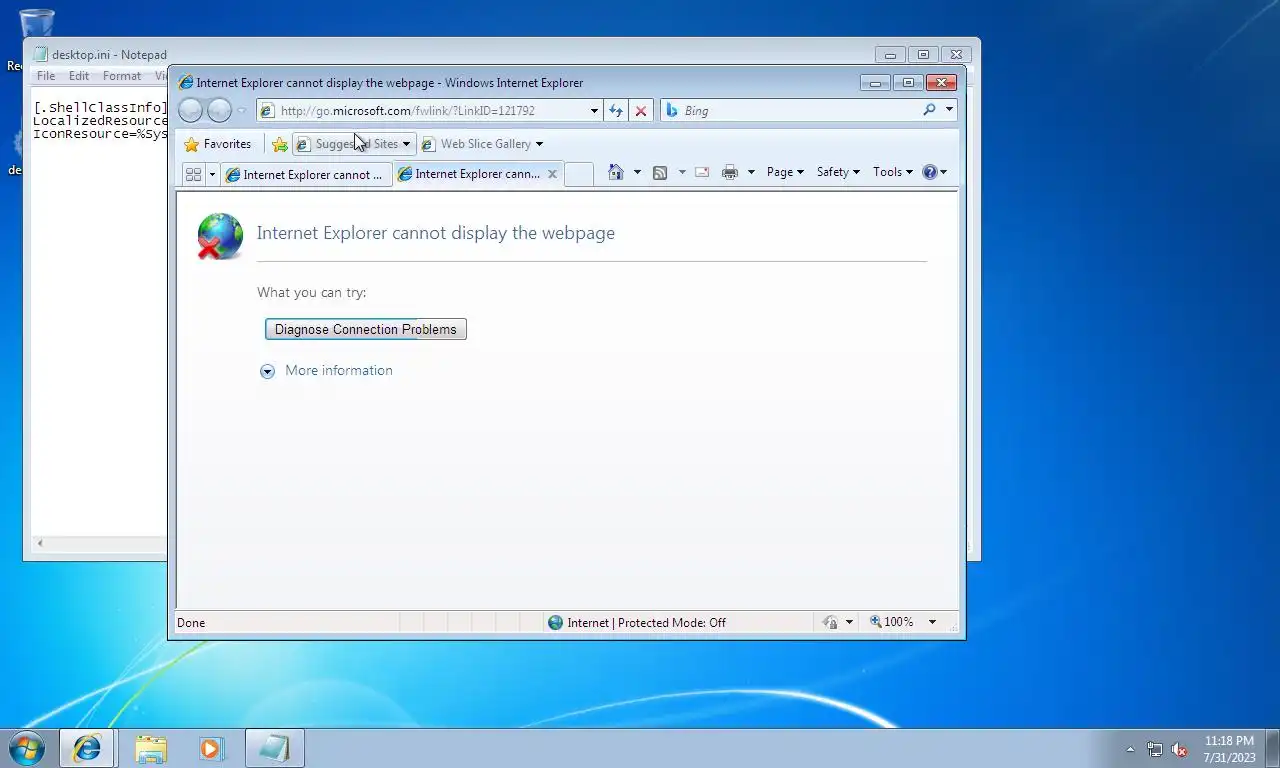This screenshot has height=768, width=1280.
Task: Click the Help question mark icon
Action: point(930,172)
